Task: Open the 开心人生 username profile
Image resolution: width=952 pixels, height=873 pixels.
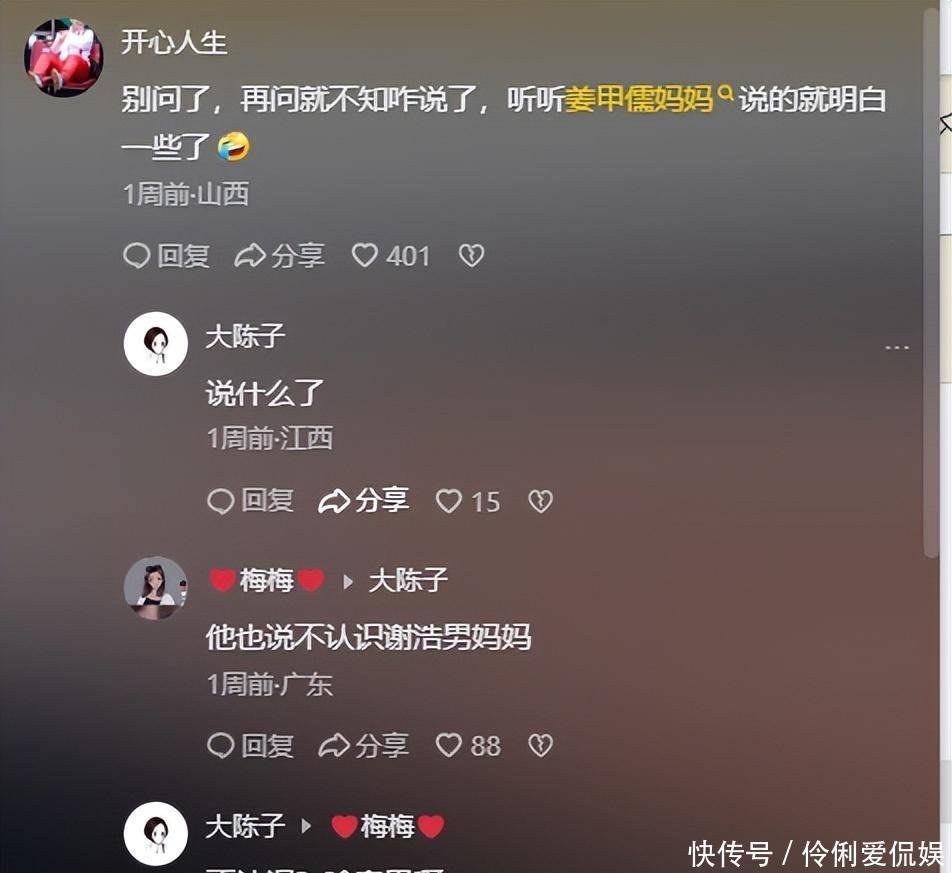Action: [174, 42]
